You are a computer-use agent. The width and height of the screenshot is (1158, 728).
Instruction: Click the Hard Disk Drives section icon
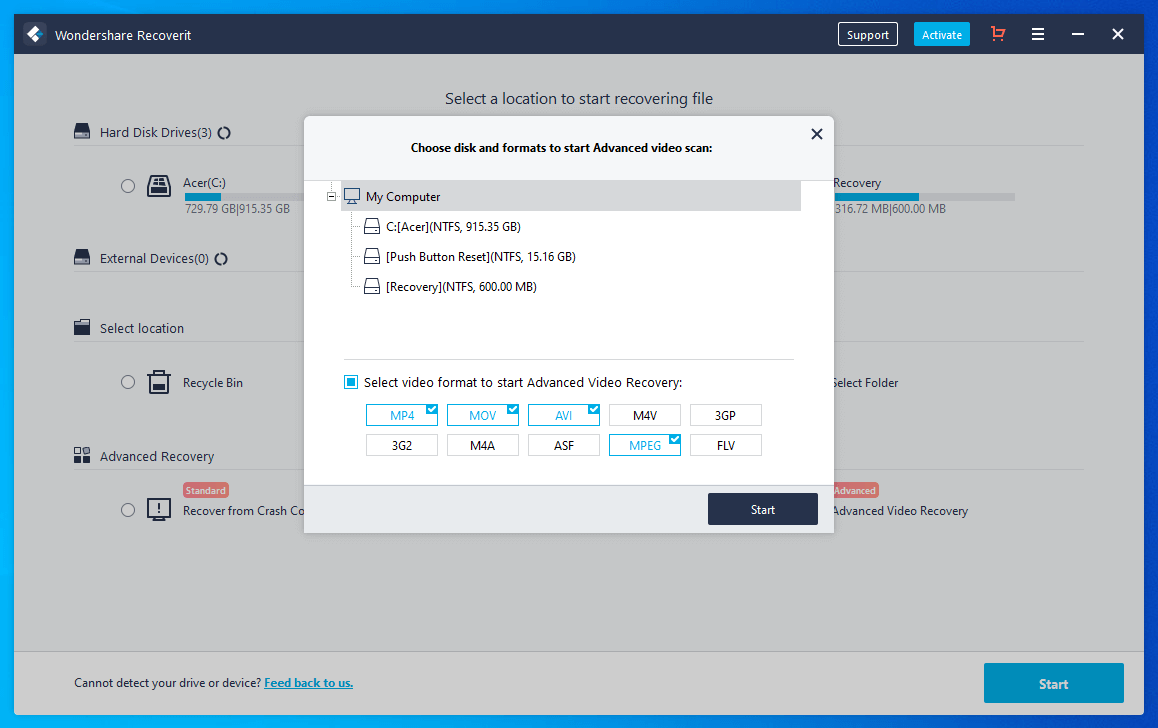[82, 131]
